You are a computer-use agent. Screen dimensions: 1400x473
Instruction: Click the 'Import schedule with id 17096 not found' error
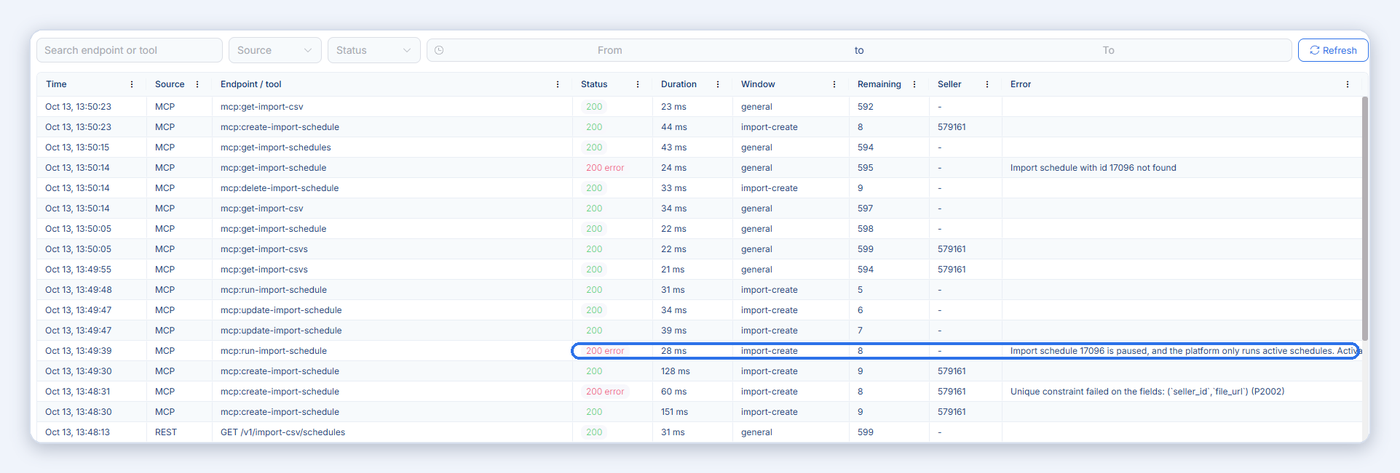tap(1093, 168)
